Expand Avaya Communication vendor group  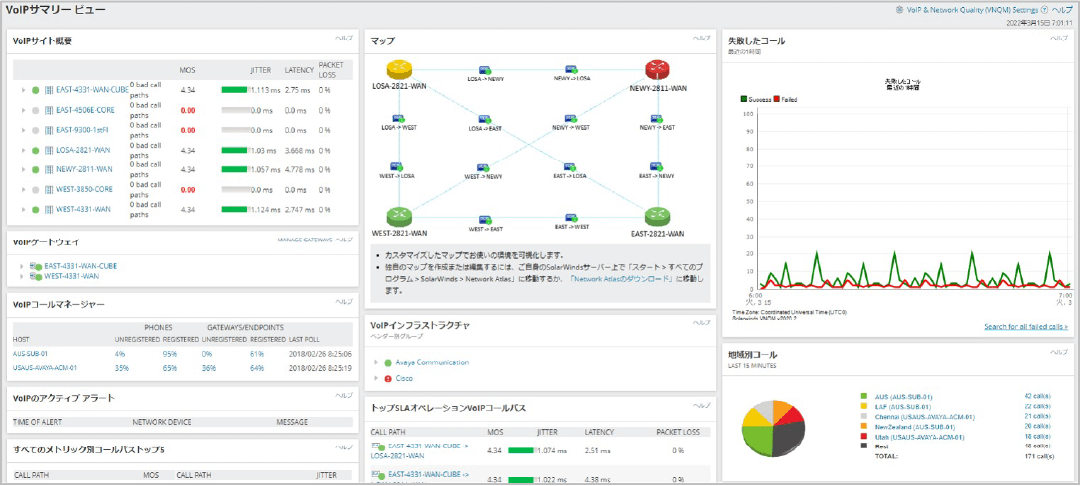376,363
